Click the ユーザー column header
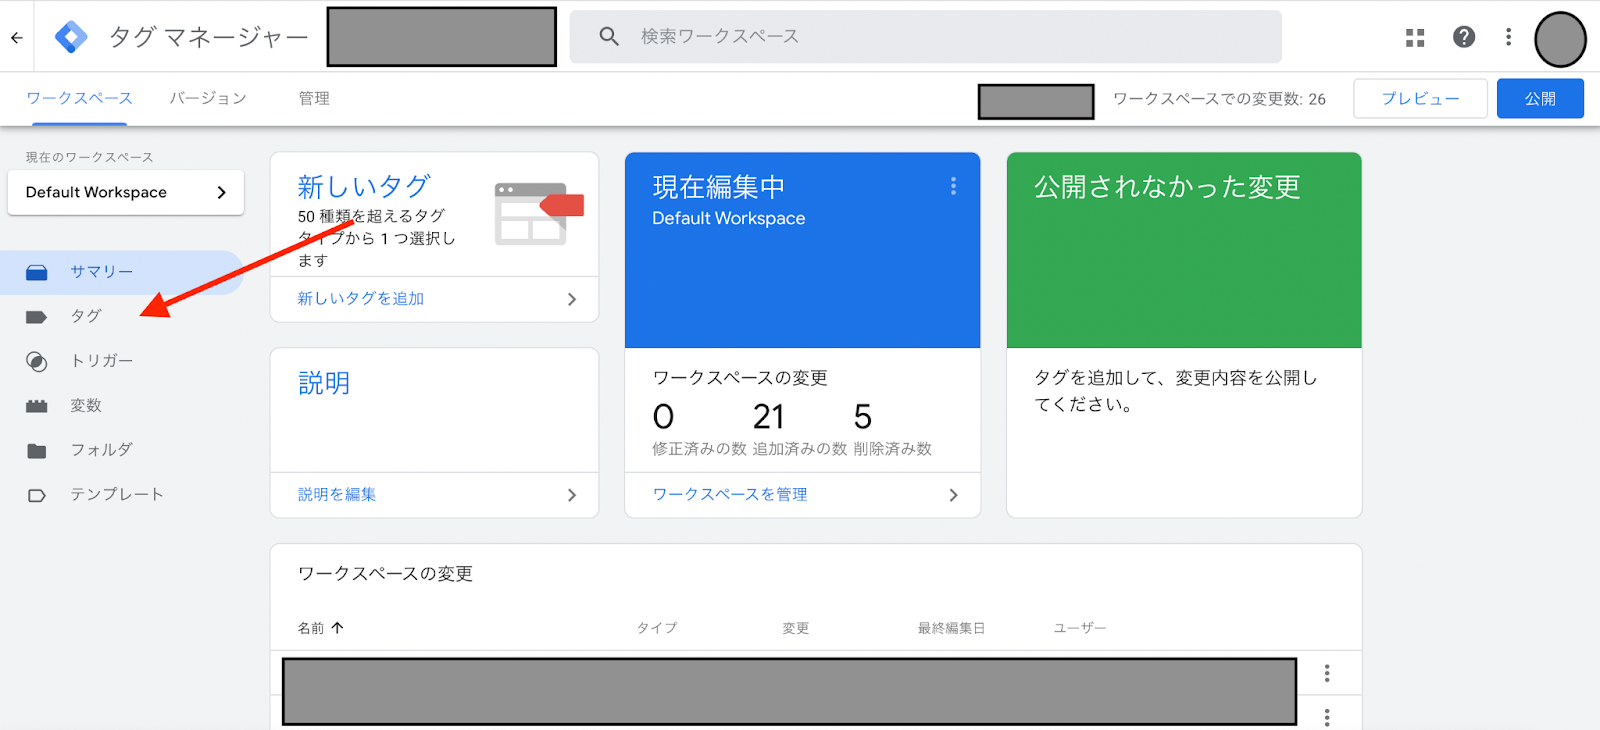Image resolution: width=1600 pixels, height=730 pixels. click(1080, 628)
